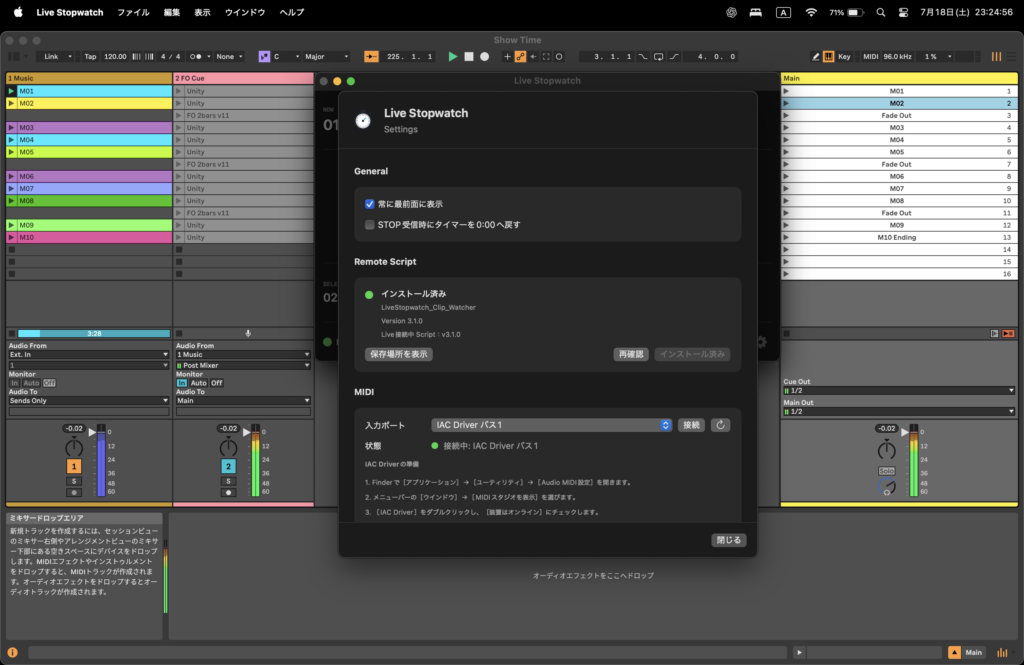This screenshot has width=1024, height=665.
Task: Click the Re-enable Automation back arrow
Action: coord(534,57)
